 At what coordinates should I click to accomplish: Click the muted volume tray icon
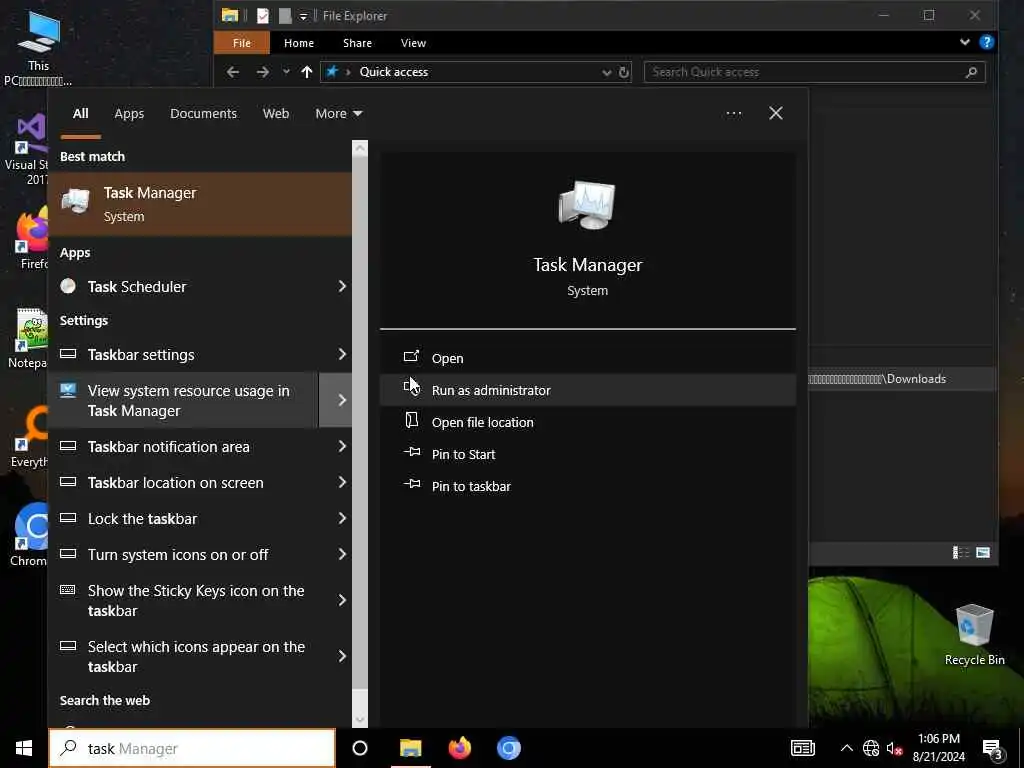point(894,748)
